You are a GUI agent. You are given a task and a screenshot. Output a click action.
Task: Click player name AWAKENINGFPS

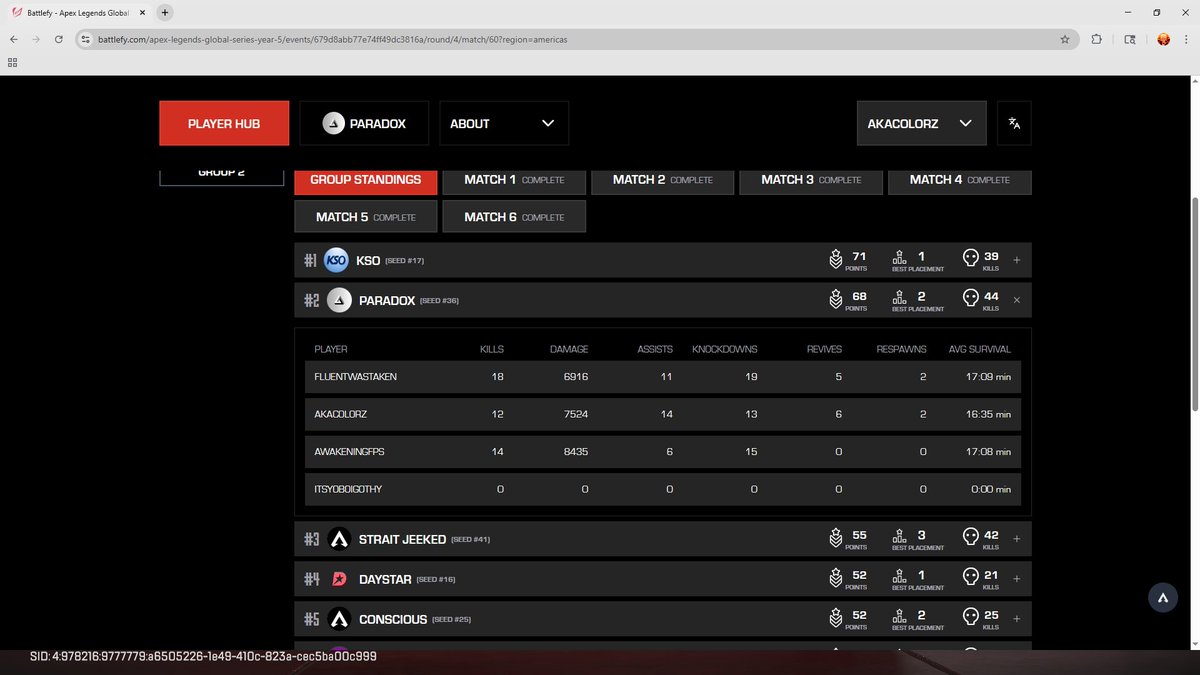click(349, 452)
